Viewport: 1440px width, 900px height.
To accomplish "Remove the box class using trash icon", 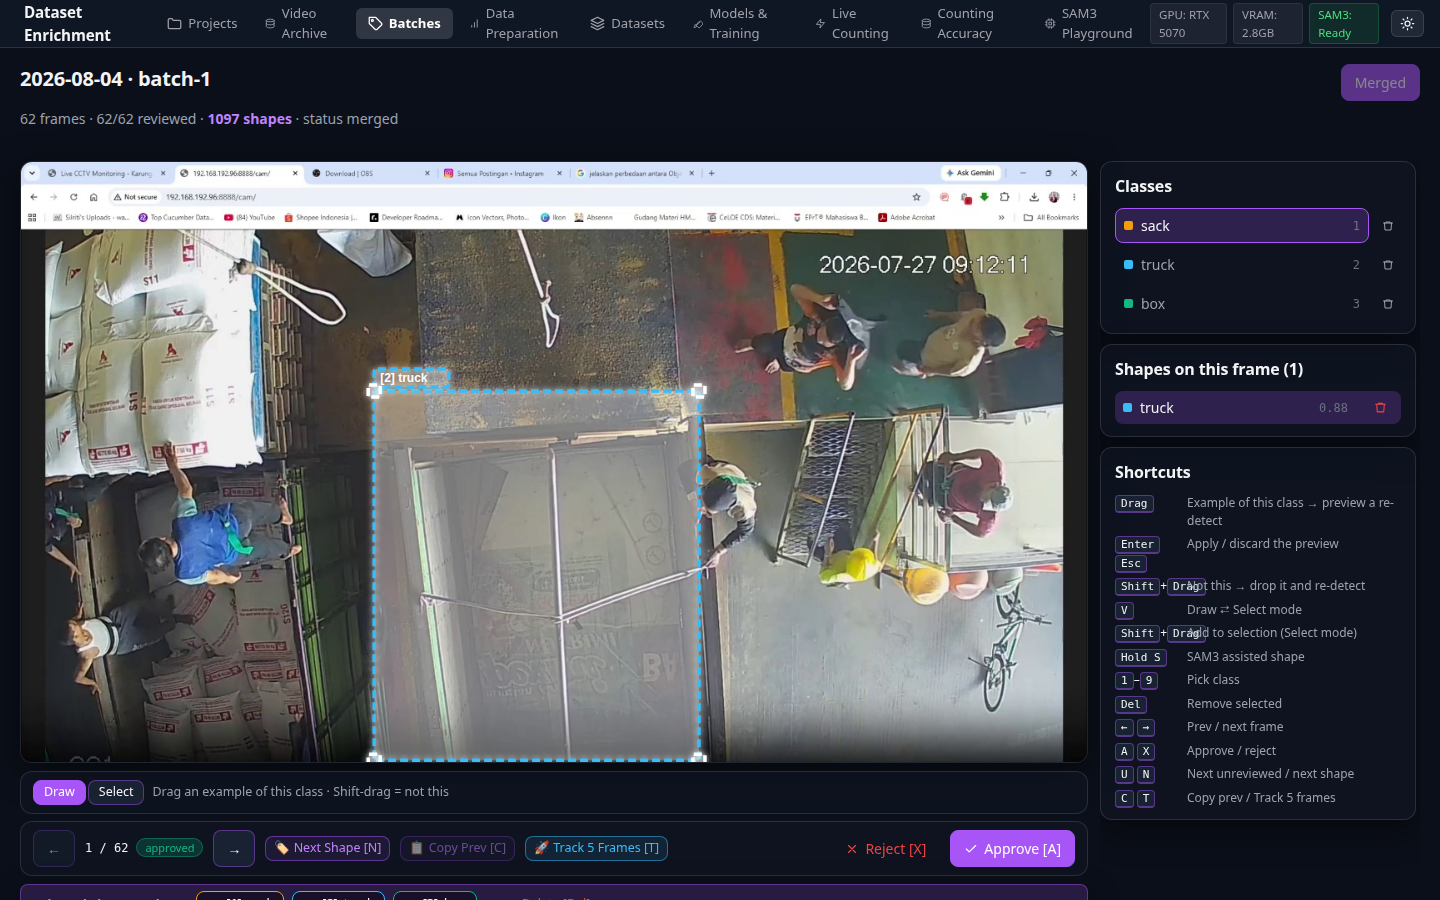I will 1388,304.
